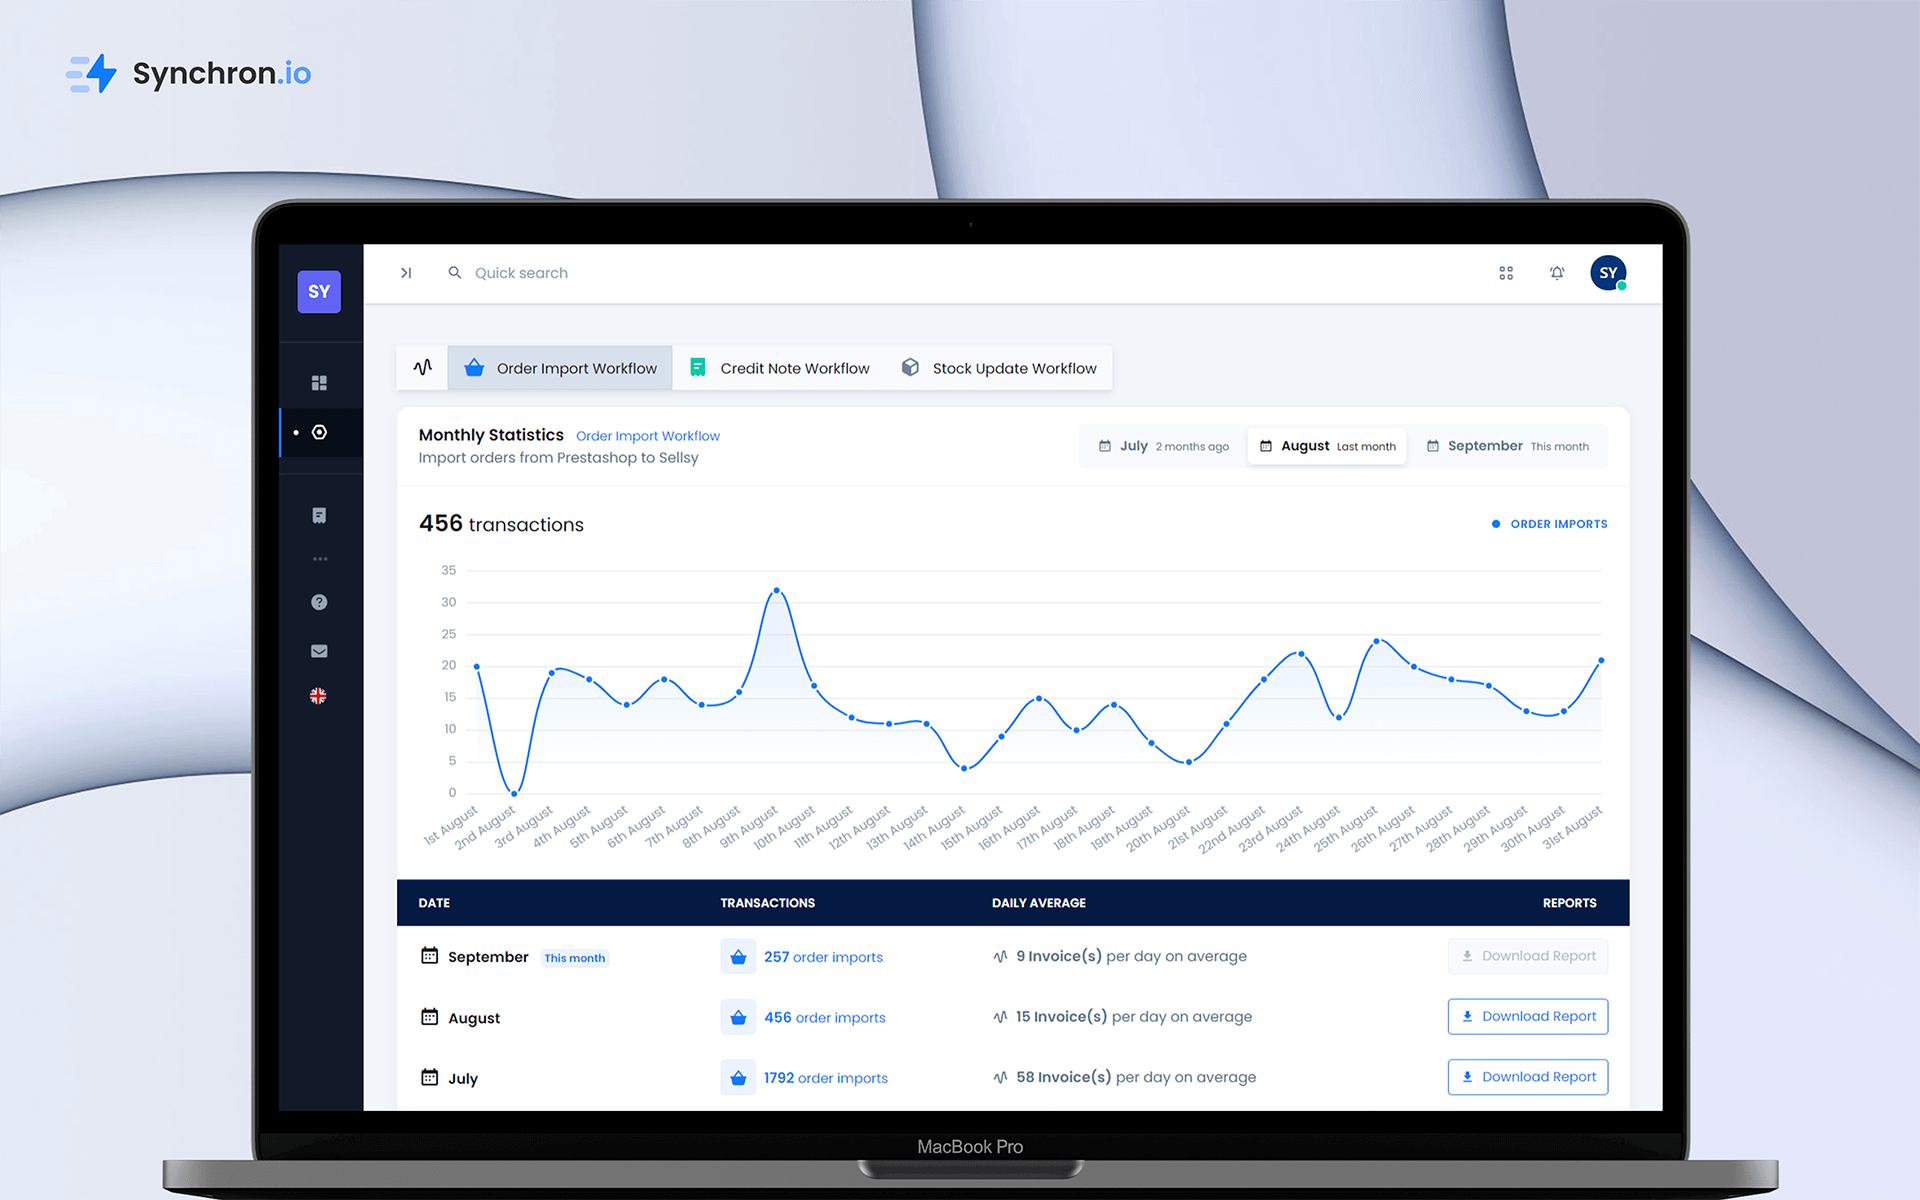Change language with UK flag icon
This screenshot has height=1200, width=1920.
coord(318,696)
